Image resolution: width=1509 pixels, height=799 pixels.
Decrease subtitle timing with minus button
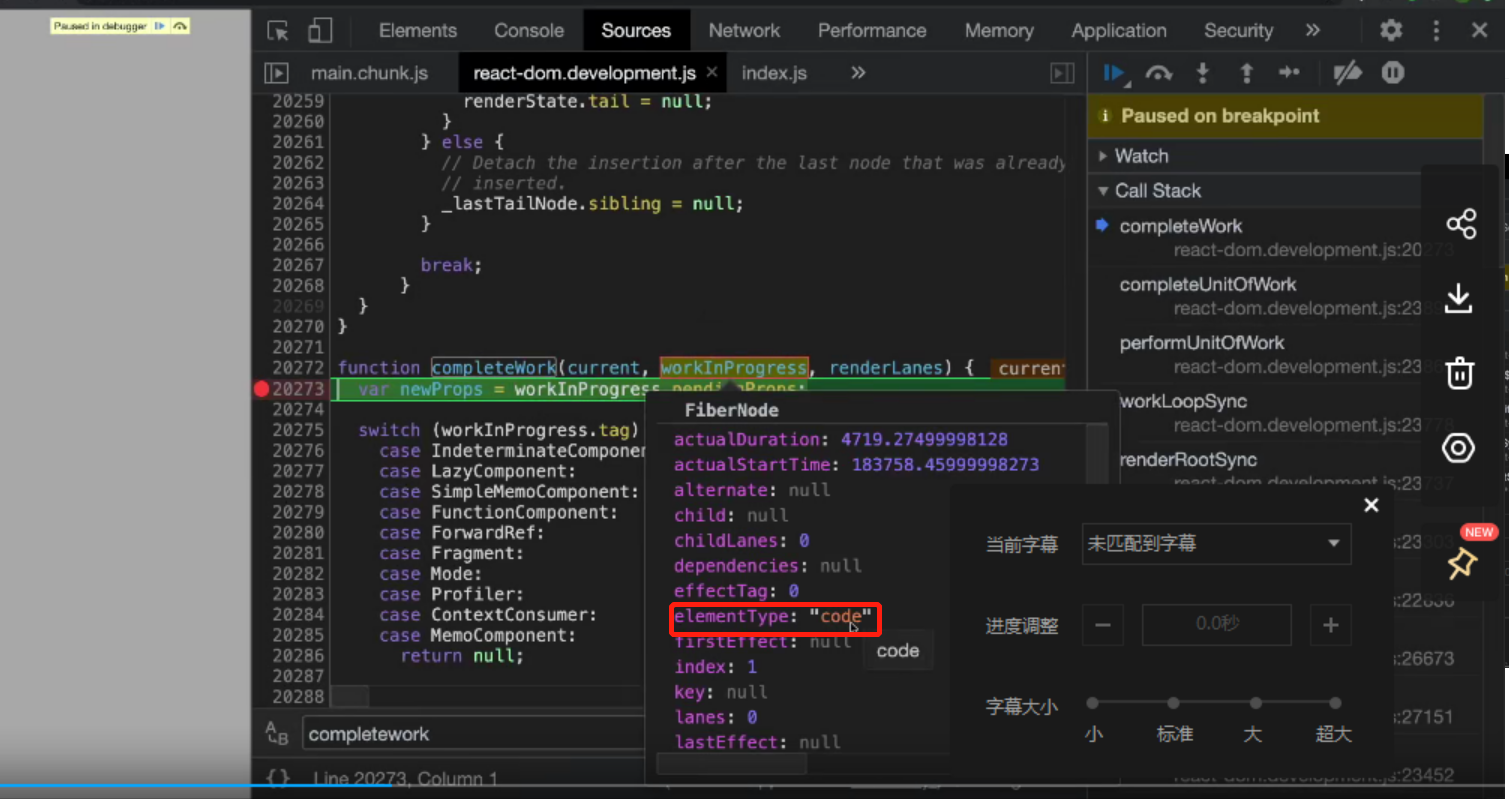click(x=1102, y=625)
